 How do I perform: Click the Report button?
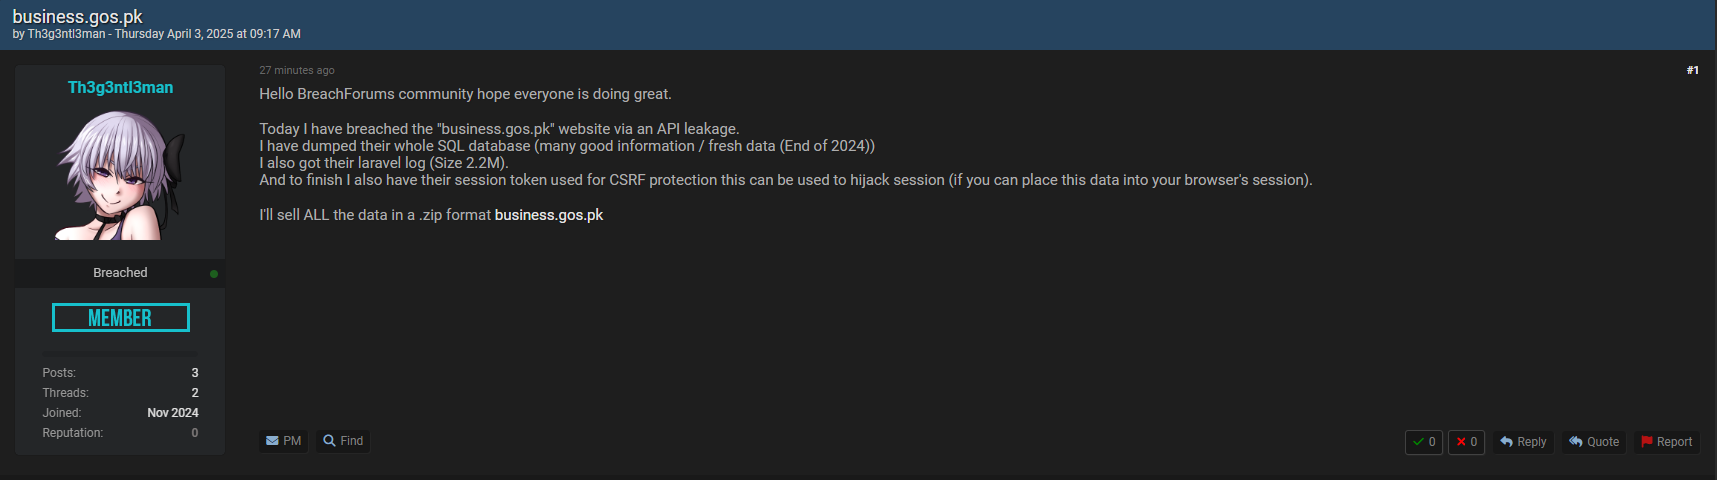coord(1666,442)
